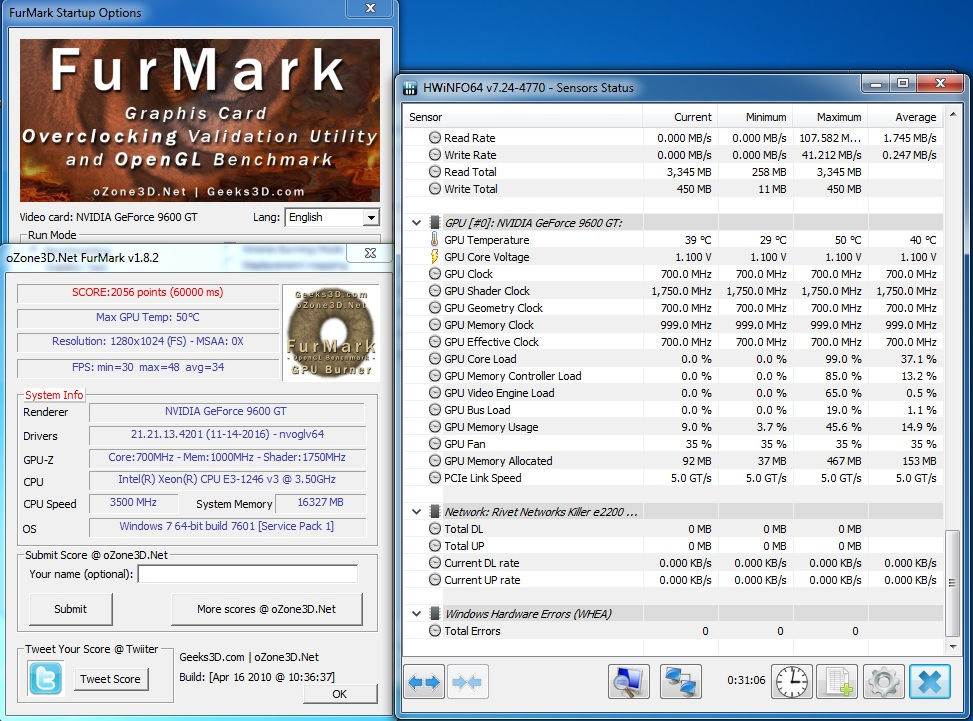Click the network remote monitoring icon

tap(681, 682)
